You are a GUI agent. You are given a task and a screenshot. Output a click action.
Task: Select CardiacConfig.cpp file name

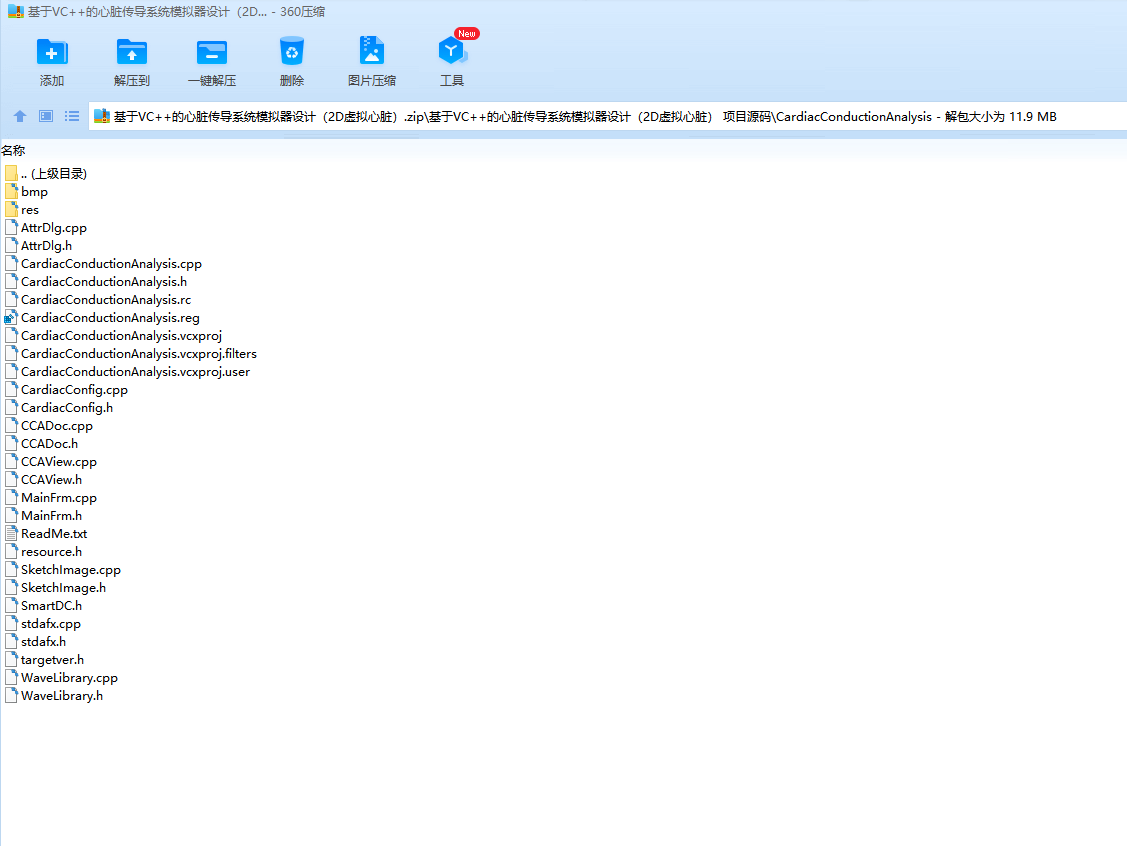pos(74,390)
